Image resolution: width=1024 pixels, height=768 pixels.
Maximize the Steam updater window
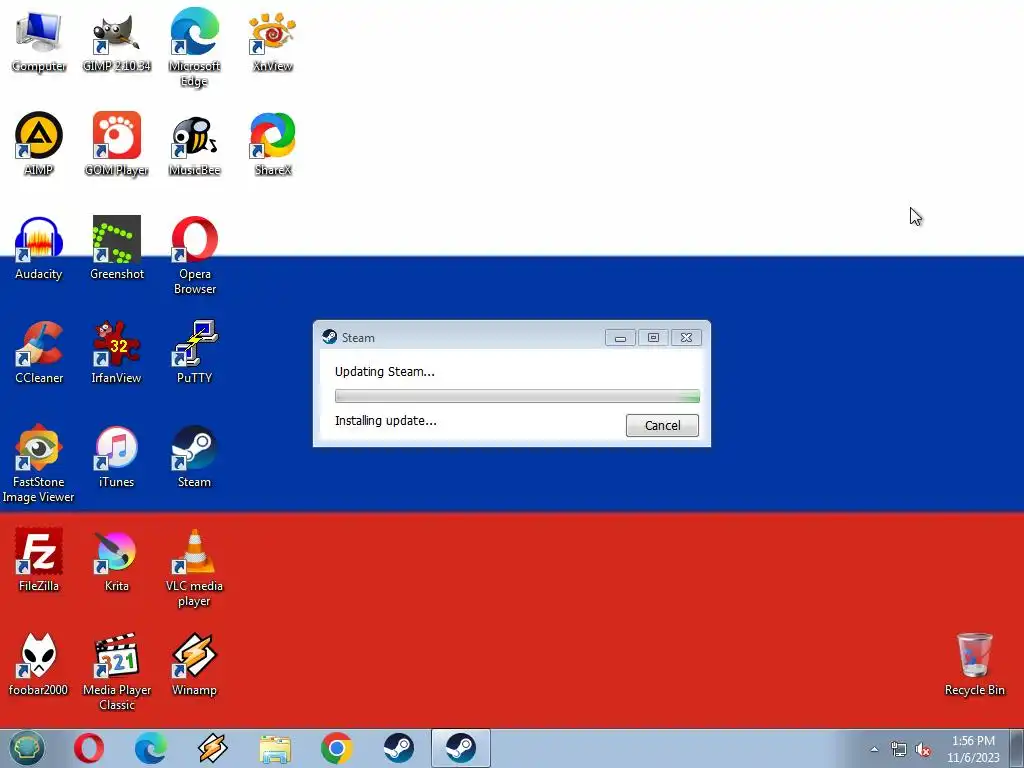tap(653, 338)
